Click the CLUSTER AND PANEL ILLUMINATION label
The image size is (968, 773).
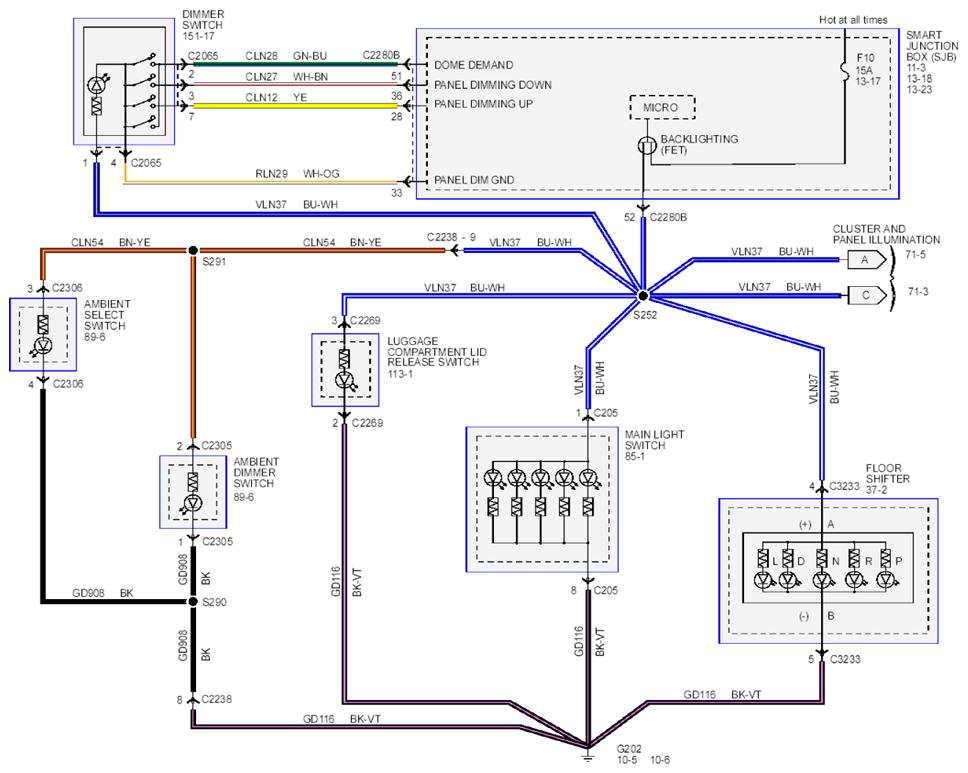pyautogui.click(x=886, y=234)
